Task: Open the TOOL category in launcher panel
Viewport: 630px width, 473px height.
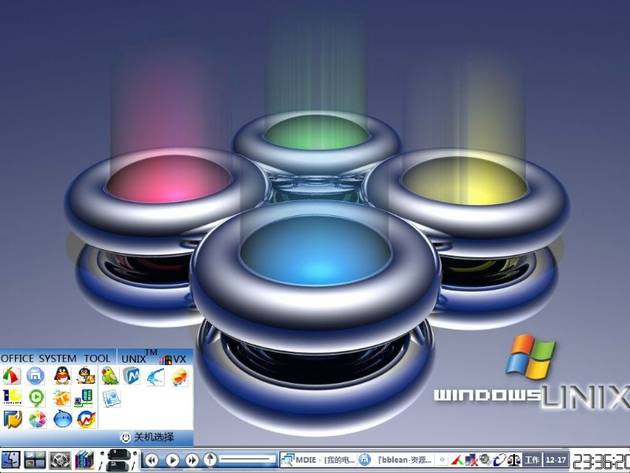Action: tap(97, 358)
